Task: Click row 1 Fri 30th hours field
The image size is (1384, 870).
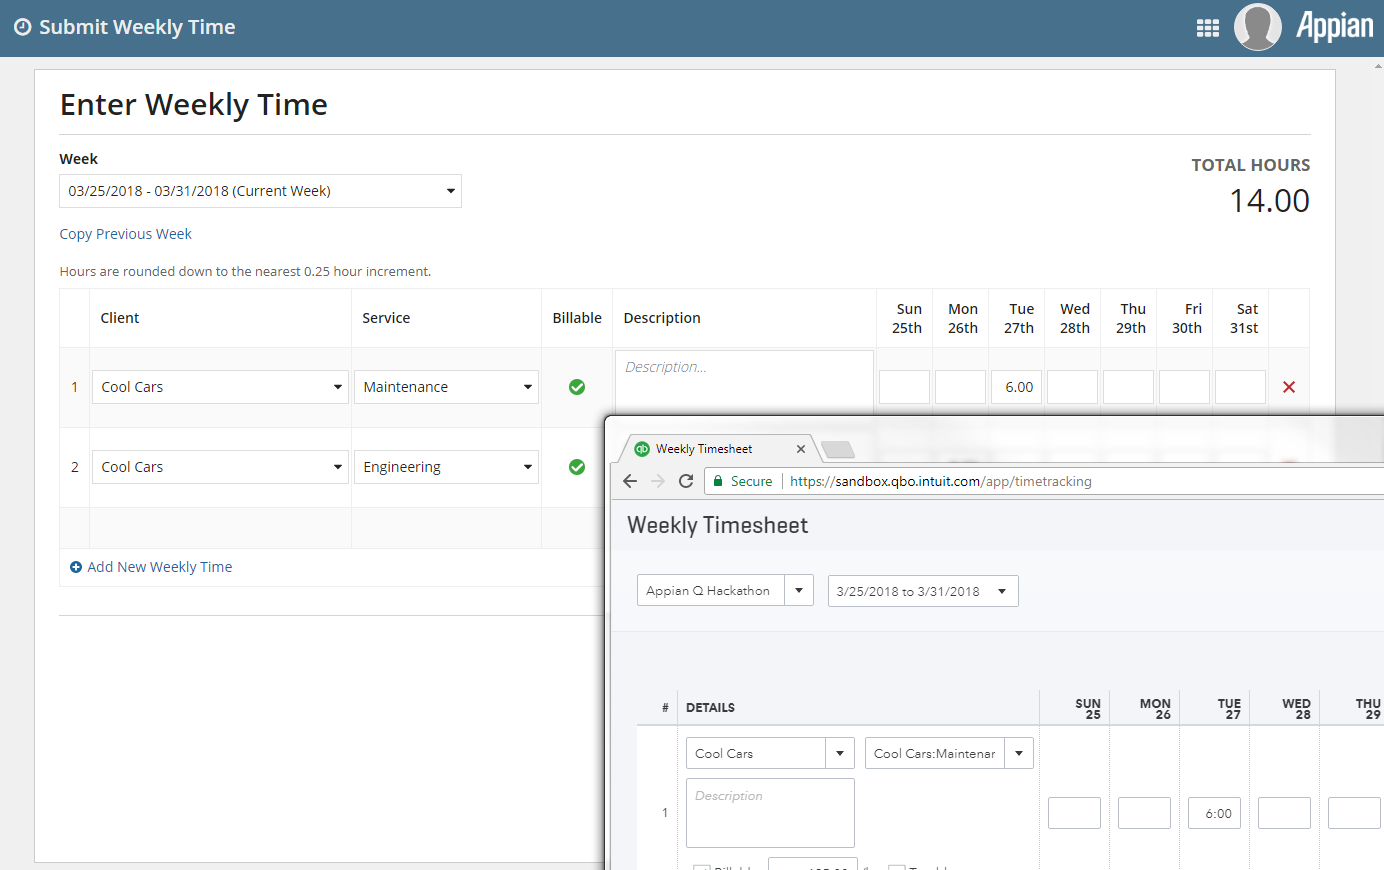Action: [1184, 387]
